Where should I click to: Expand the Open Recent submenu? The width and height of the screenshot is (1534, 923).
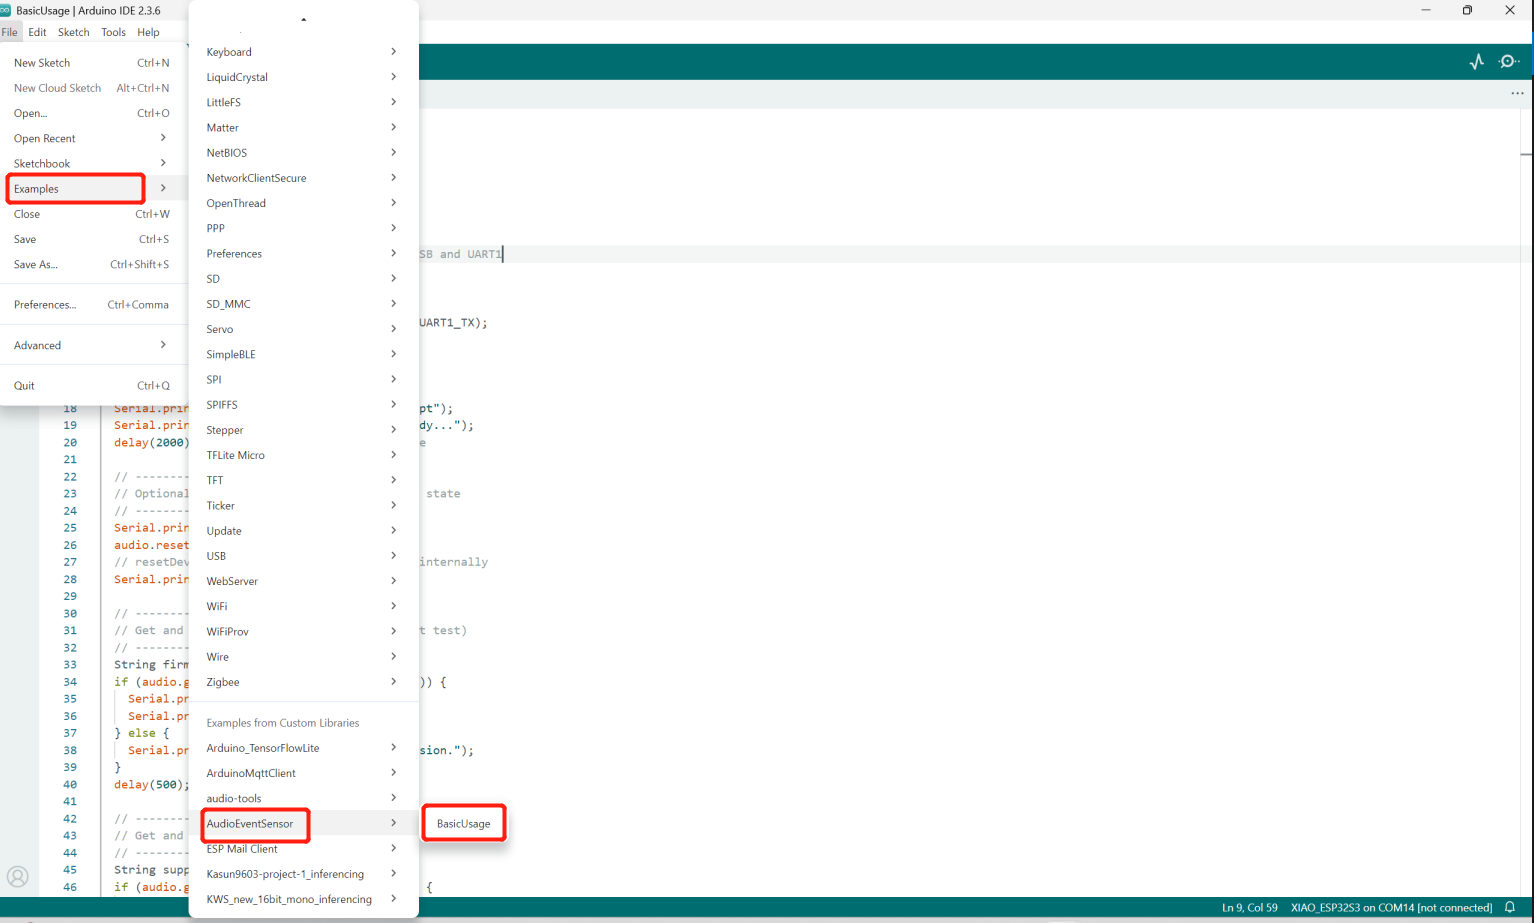click(x=163, y=138)
